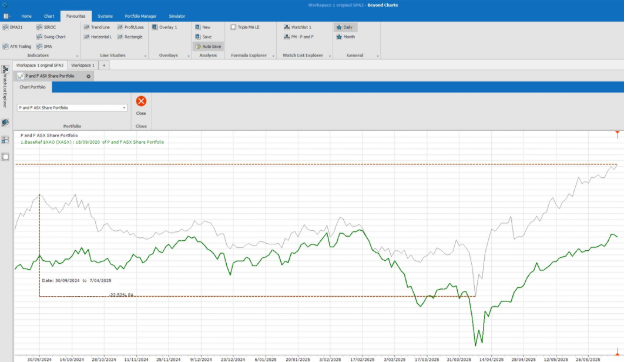
Task: Switch to the Chart ribbon tab
Action: click(x=49, y=16)
